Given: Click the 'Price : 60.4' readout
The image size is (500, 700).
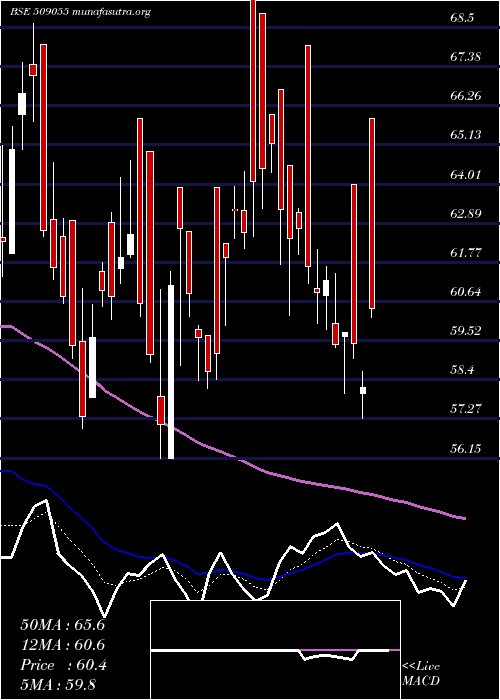Looking at the screenshot, I should pos(63,665).
